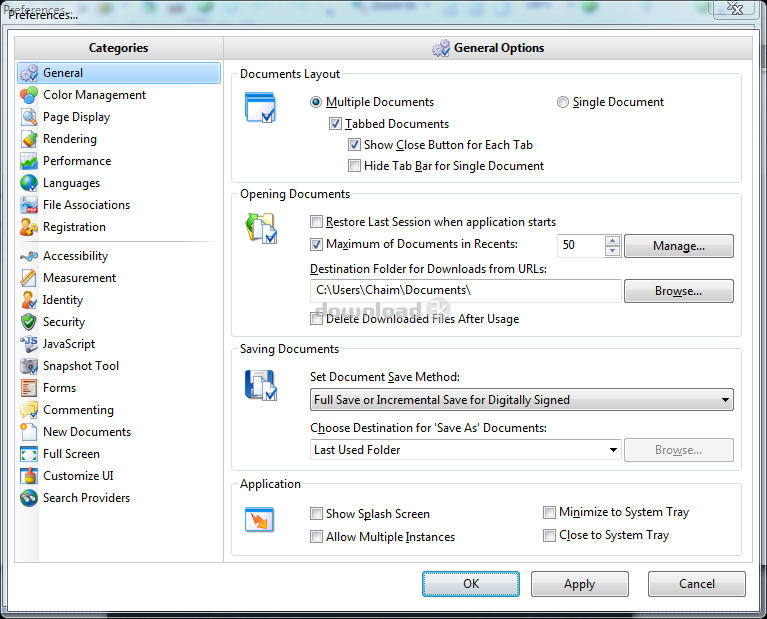Open the Set Document Save Method dropdown
This screenshot has width=767, height=619.
click(x=521, y=400)
